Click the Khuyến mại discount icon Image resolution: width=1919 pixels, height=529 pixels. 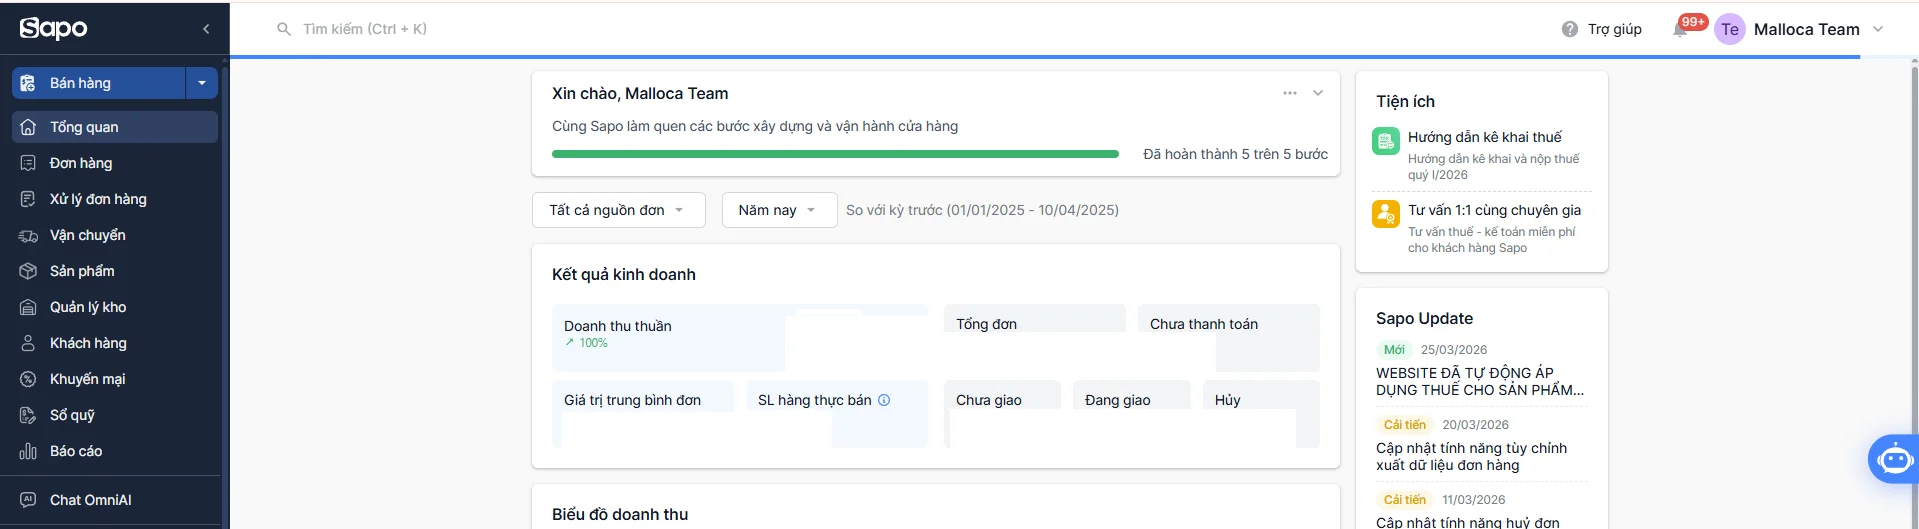point(28,379)
